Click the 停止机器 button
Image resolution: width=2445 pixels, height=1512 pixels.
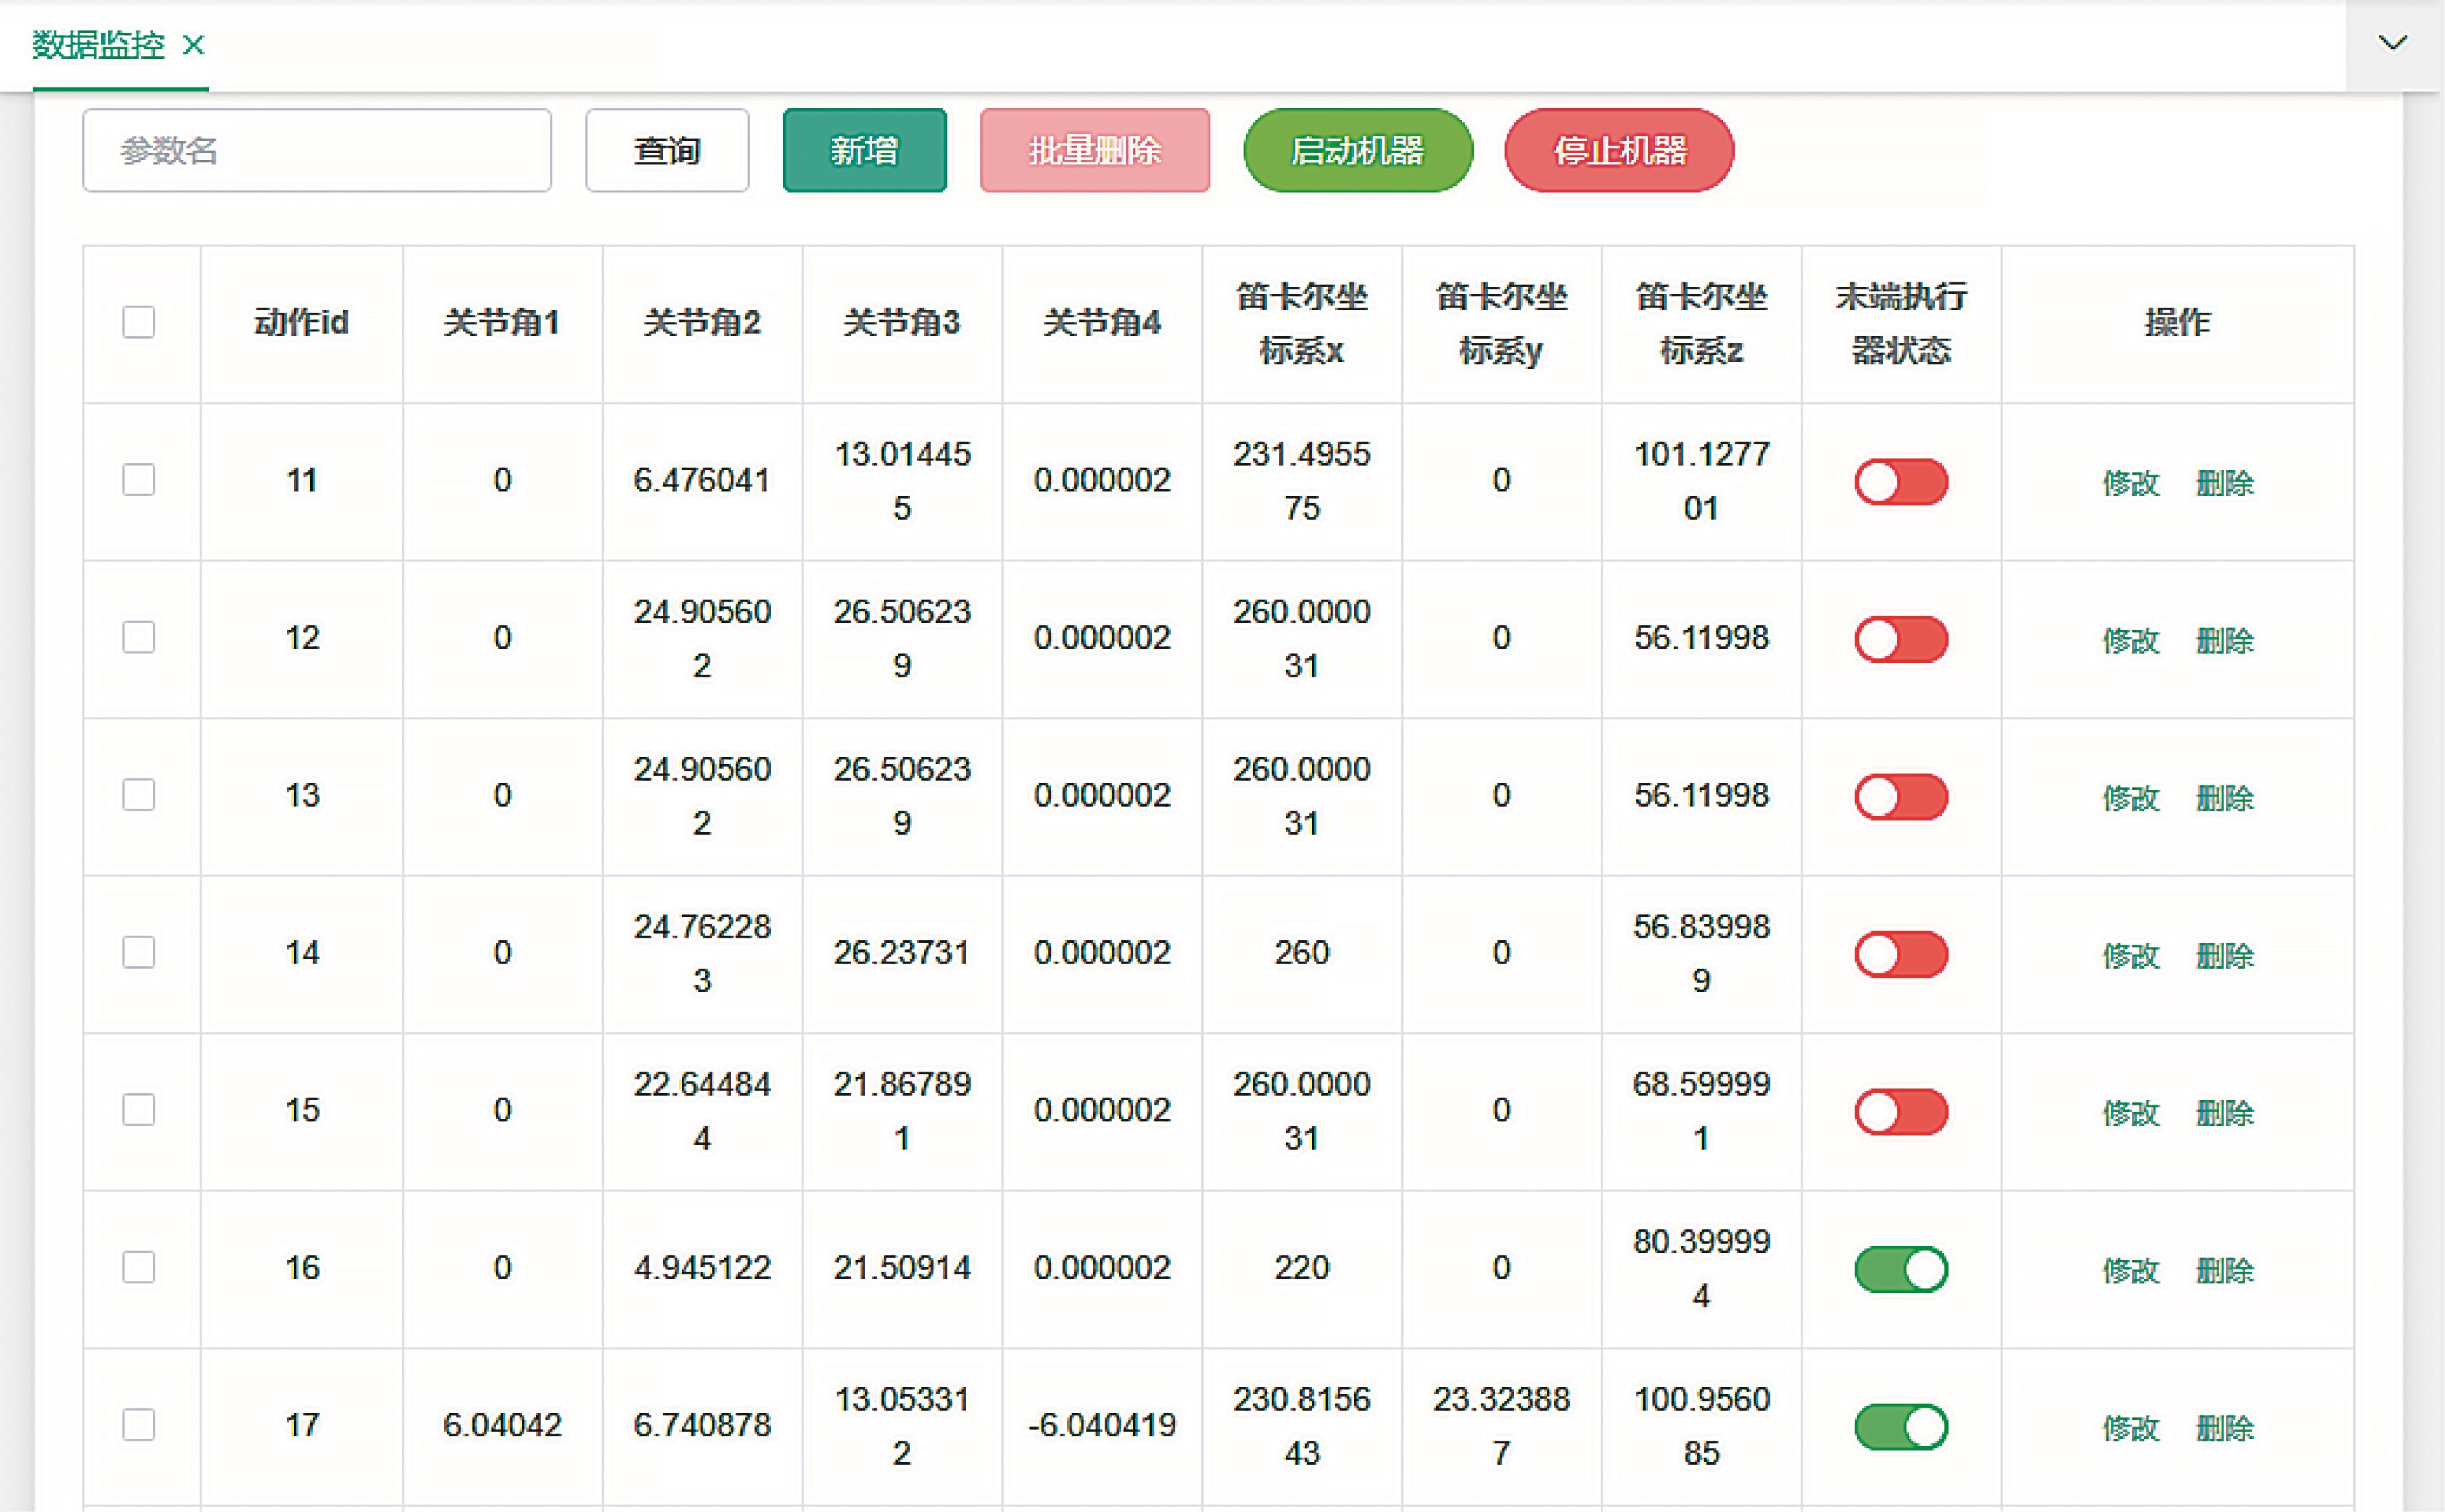(x=1620, y=150)
